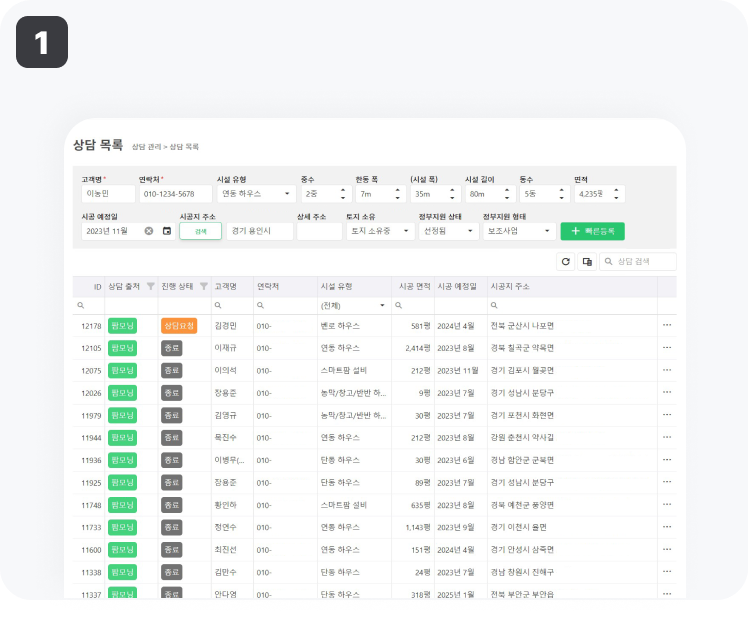This screenshot has height=620, width=748.
Task: Click the green 빠른등록 button
Action: coord(592,231)
